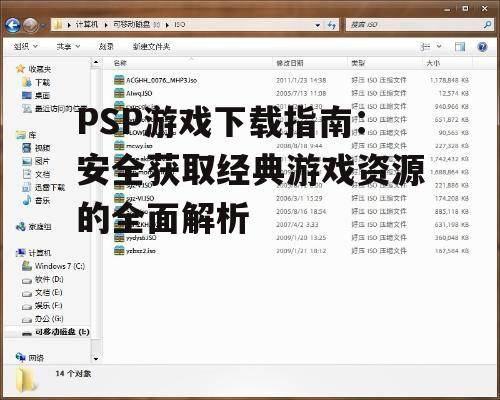This screenshot has width=500, height=400.
Task: Refresh the ISO folder view
Action: coord(332,25)
